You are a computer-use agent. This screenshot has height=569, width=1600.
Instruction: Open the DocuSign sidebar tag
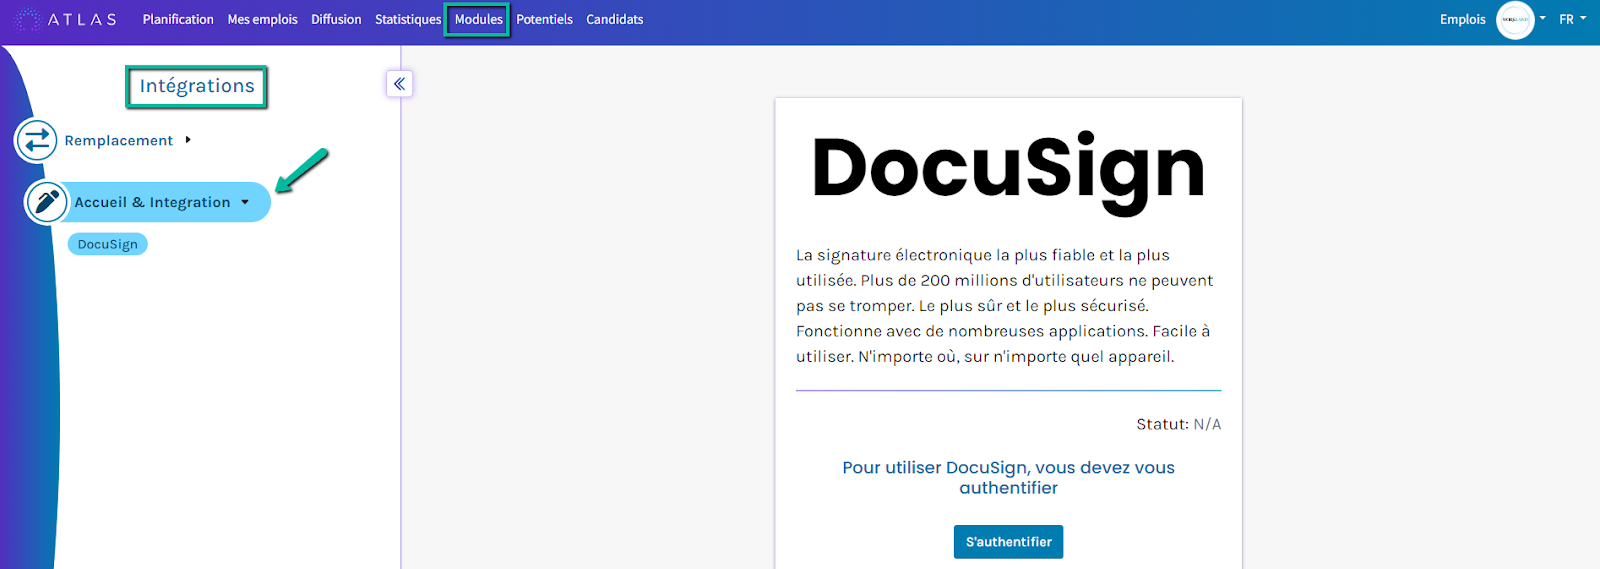click(108, 244)
